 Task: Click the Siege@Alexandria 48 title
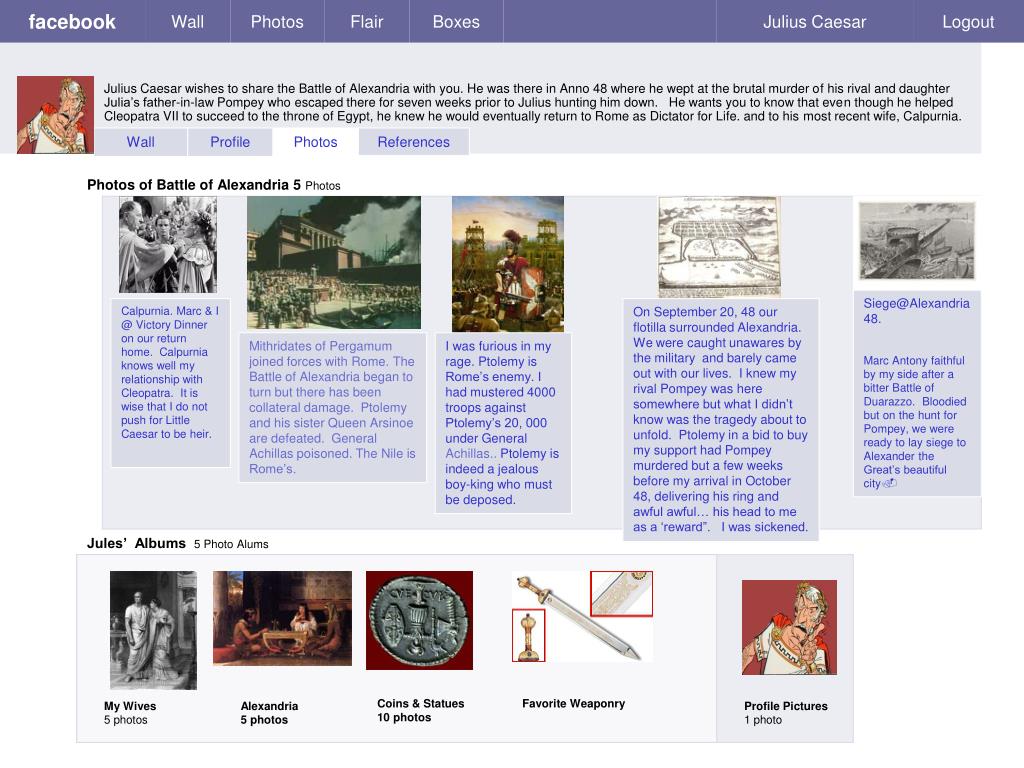pyautogui.click(x=916, y=311)
